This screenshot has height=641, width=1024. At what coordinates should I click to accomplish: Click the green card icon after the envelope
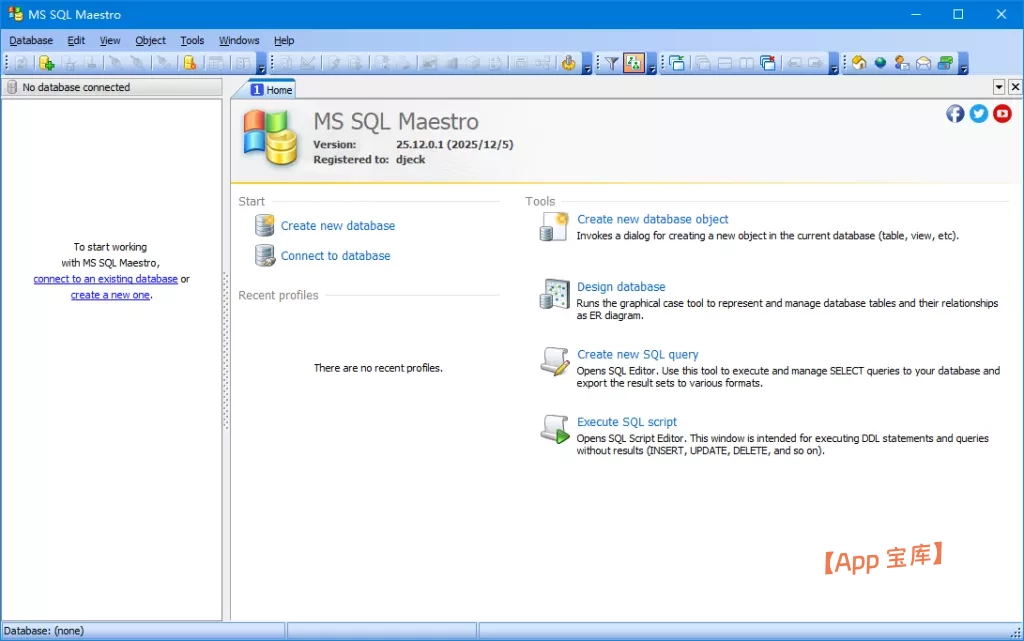(945, 63)
